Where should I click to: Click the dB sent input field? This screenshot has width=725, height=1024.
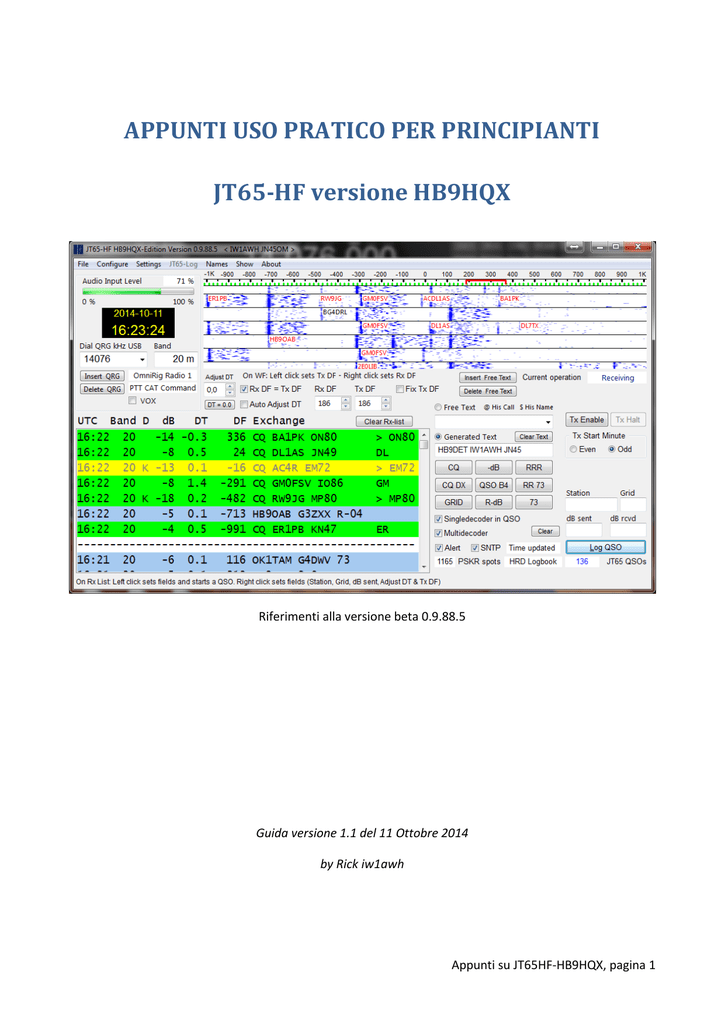click(x=583, y=530)
